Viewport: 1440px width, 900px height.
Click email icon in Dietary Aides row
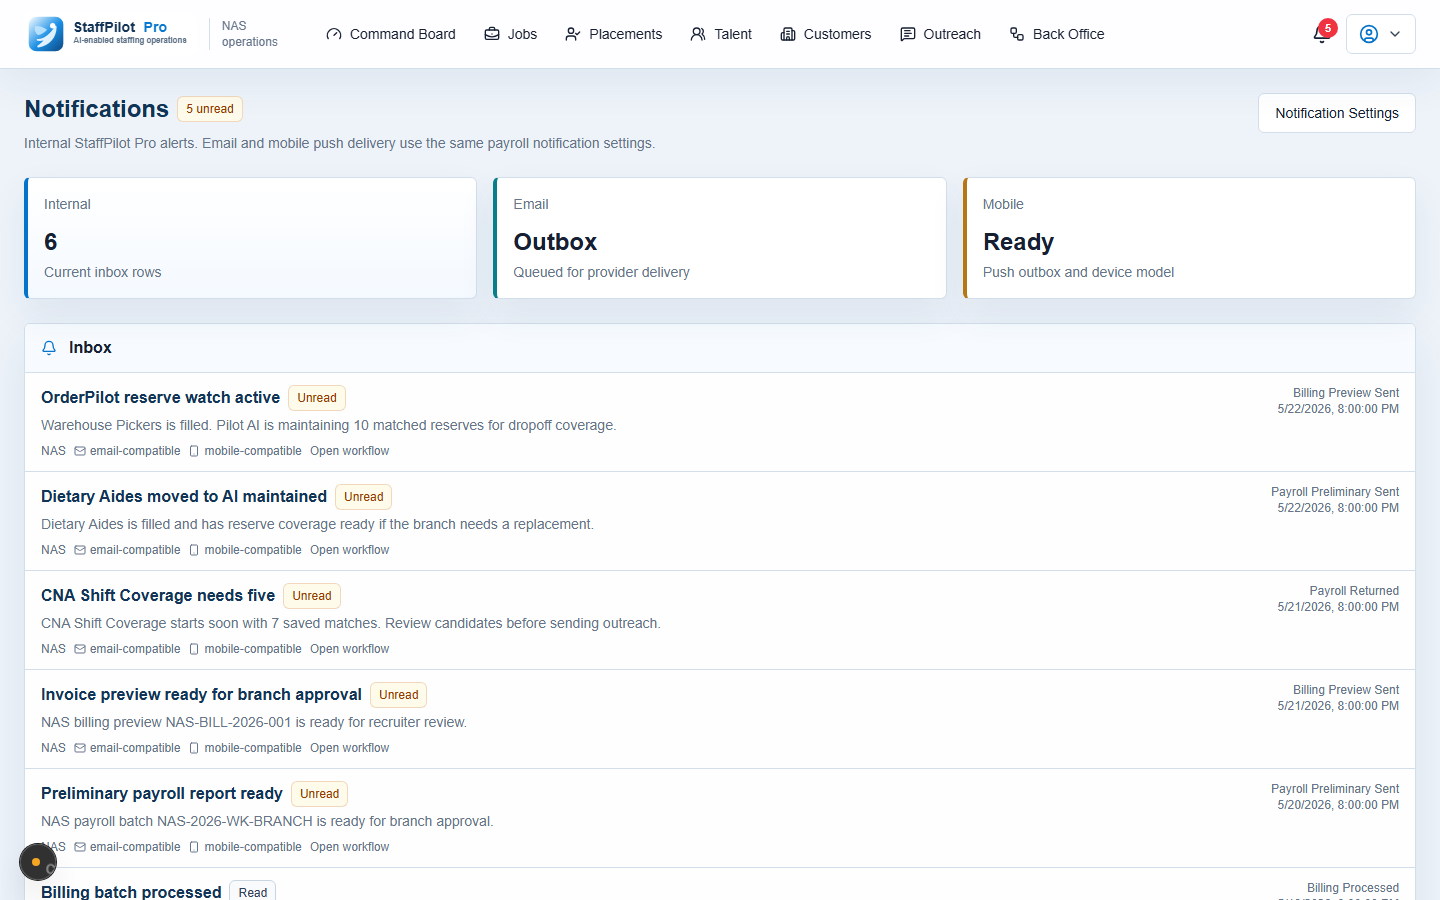click(80, 550)
